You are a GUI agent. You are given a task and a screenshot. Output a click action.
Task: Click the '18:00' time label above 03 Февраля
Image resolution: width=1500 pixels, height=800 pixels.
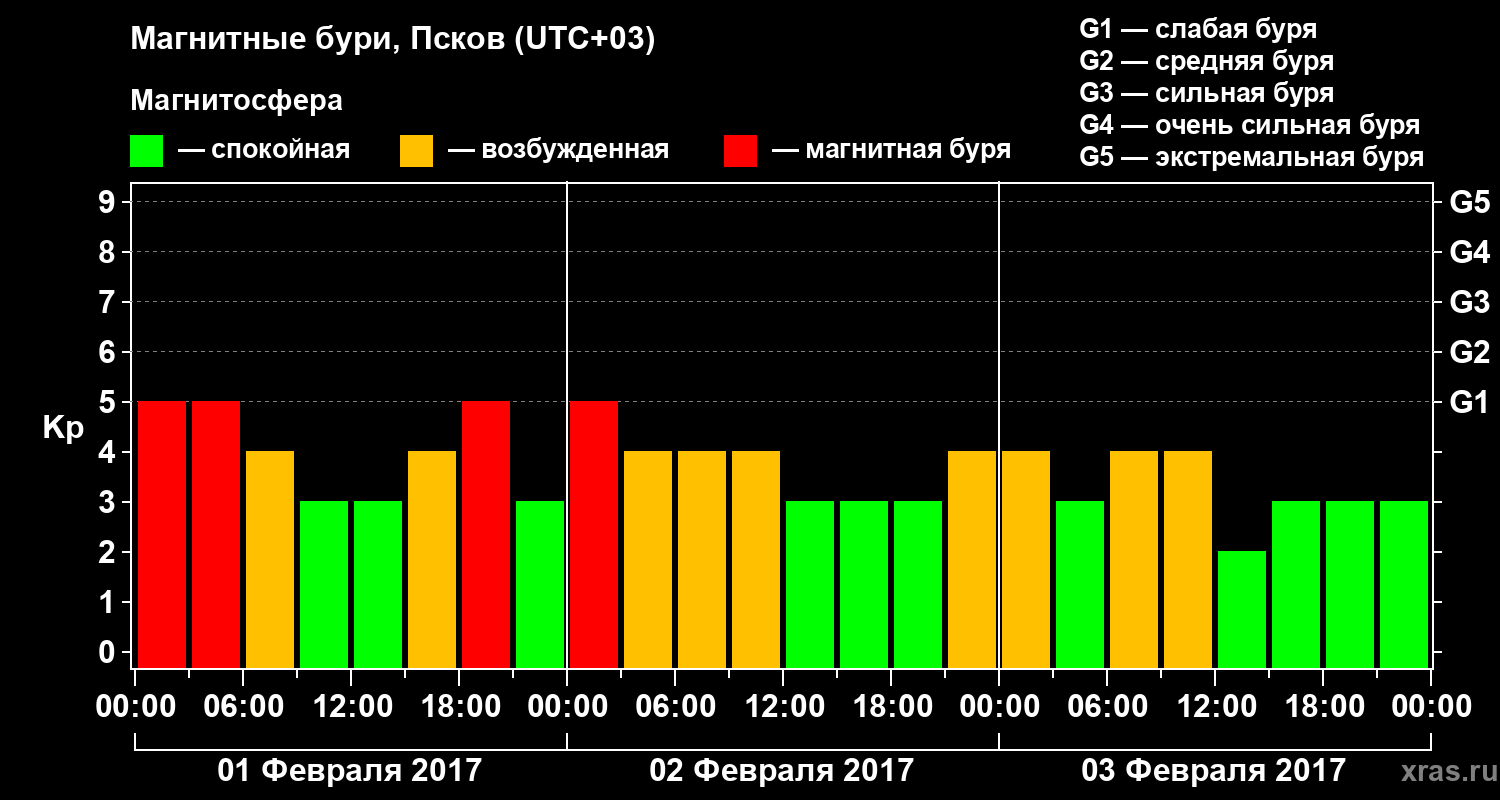pyautogui.click(x=1323, y=707)
